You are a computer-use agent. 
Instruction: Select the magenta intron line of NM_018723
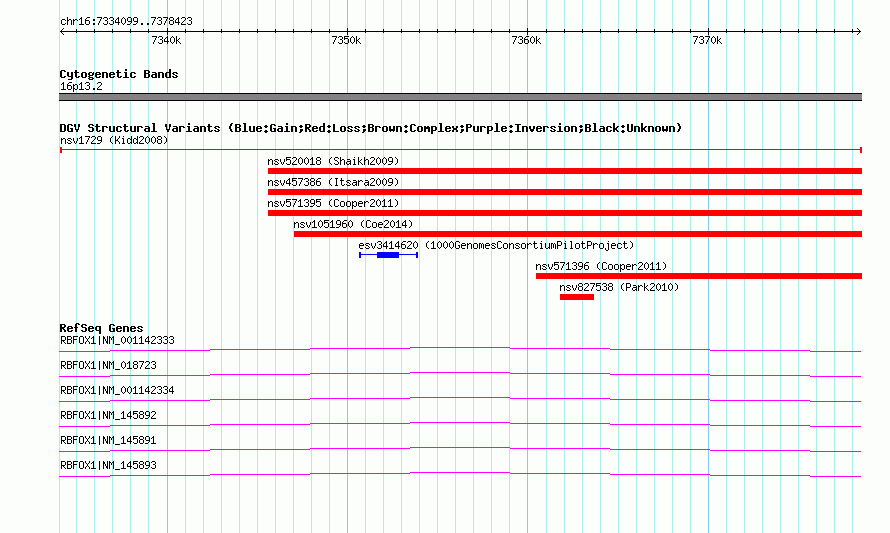click(460, 373)
